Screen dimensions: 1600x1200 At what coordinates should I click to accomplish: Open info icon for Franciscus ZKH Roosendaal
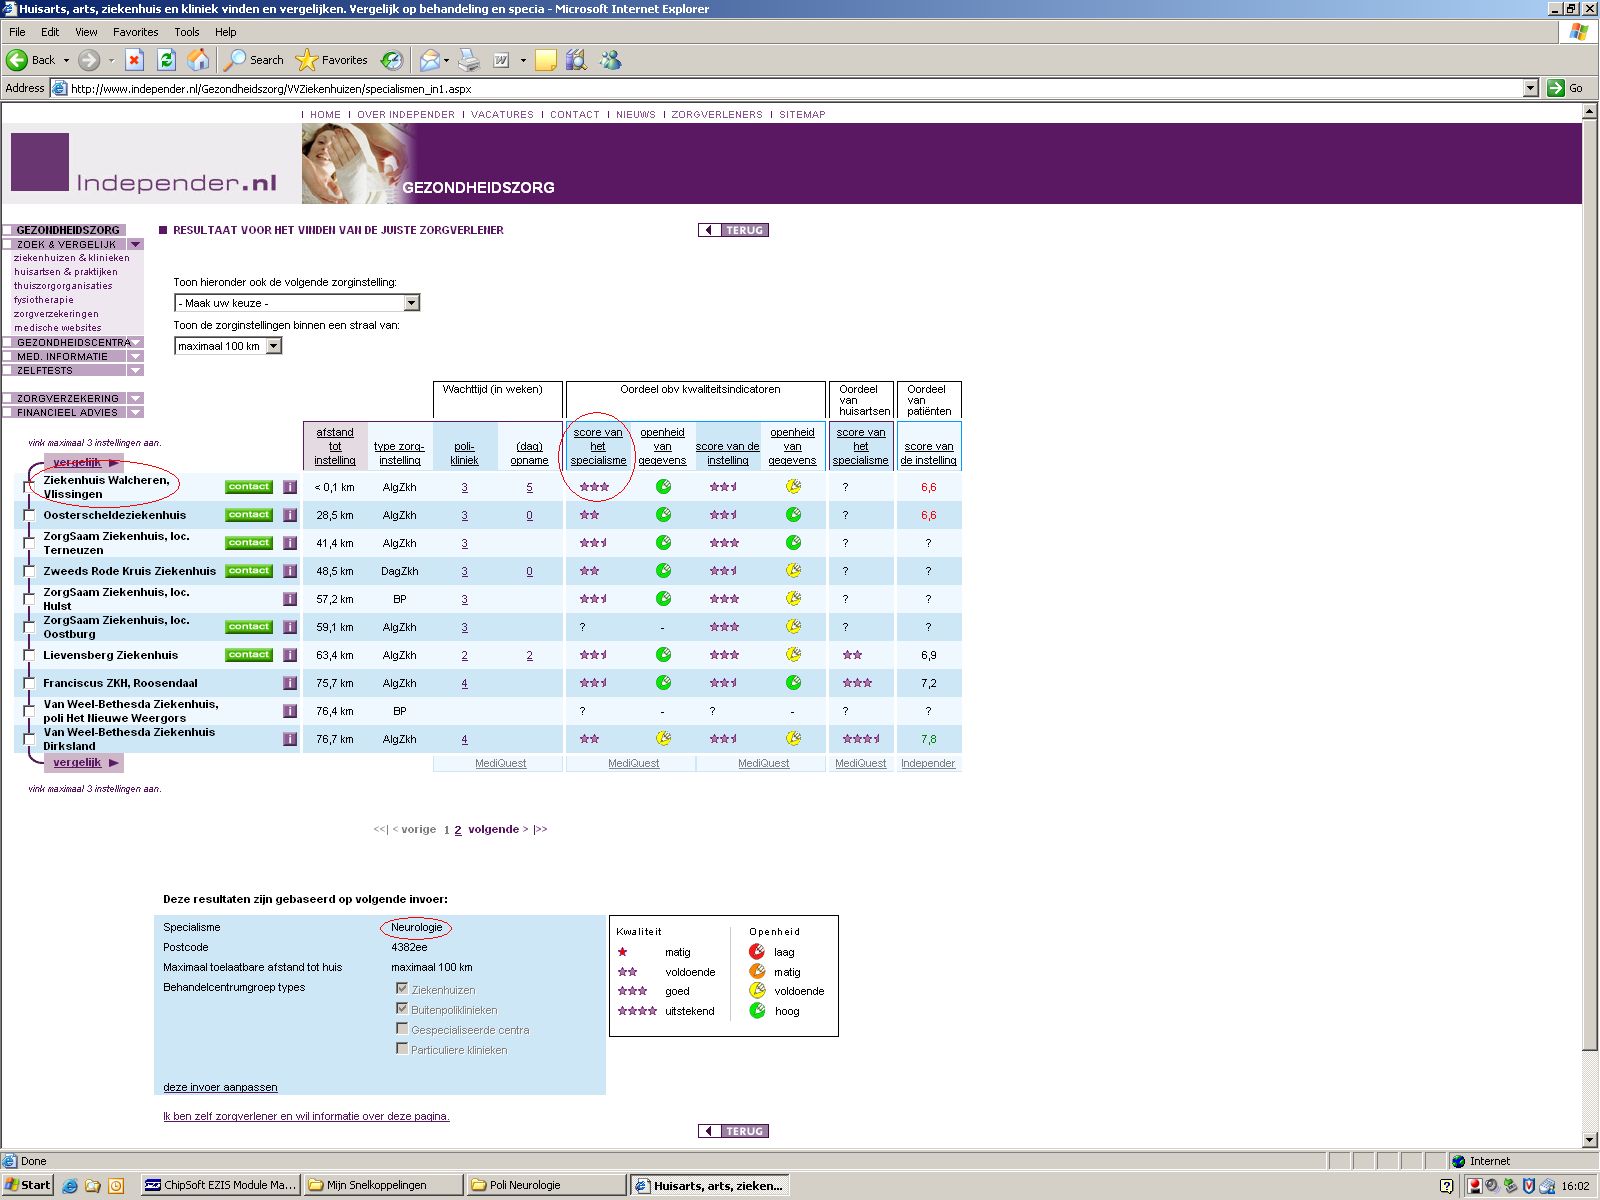pyautogui.click(x=290, y=683)
